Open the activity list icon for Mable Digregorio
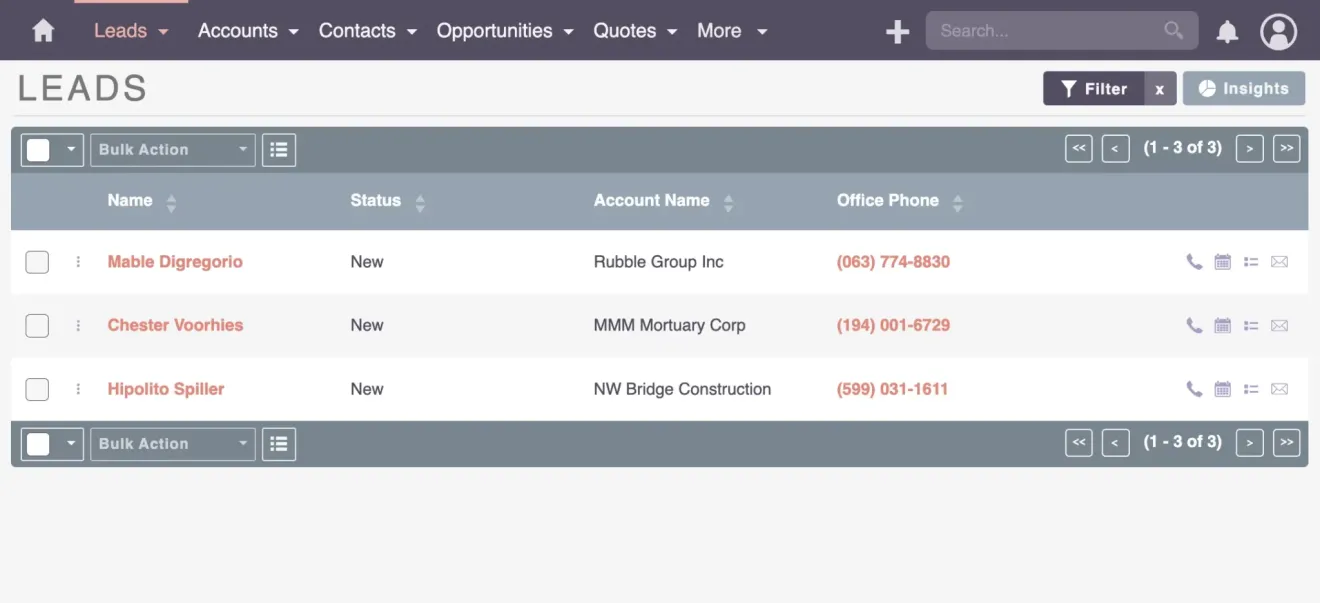1320x603 pixels. point(1251,261)
